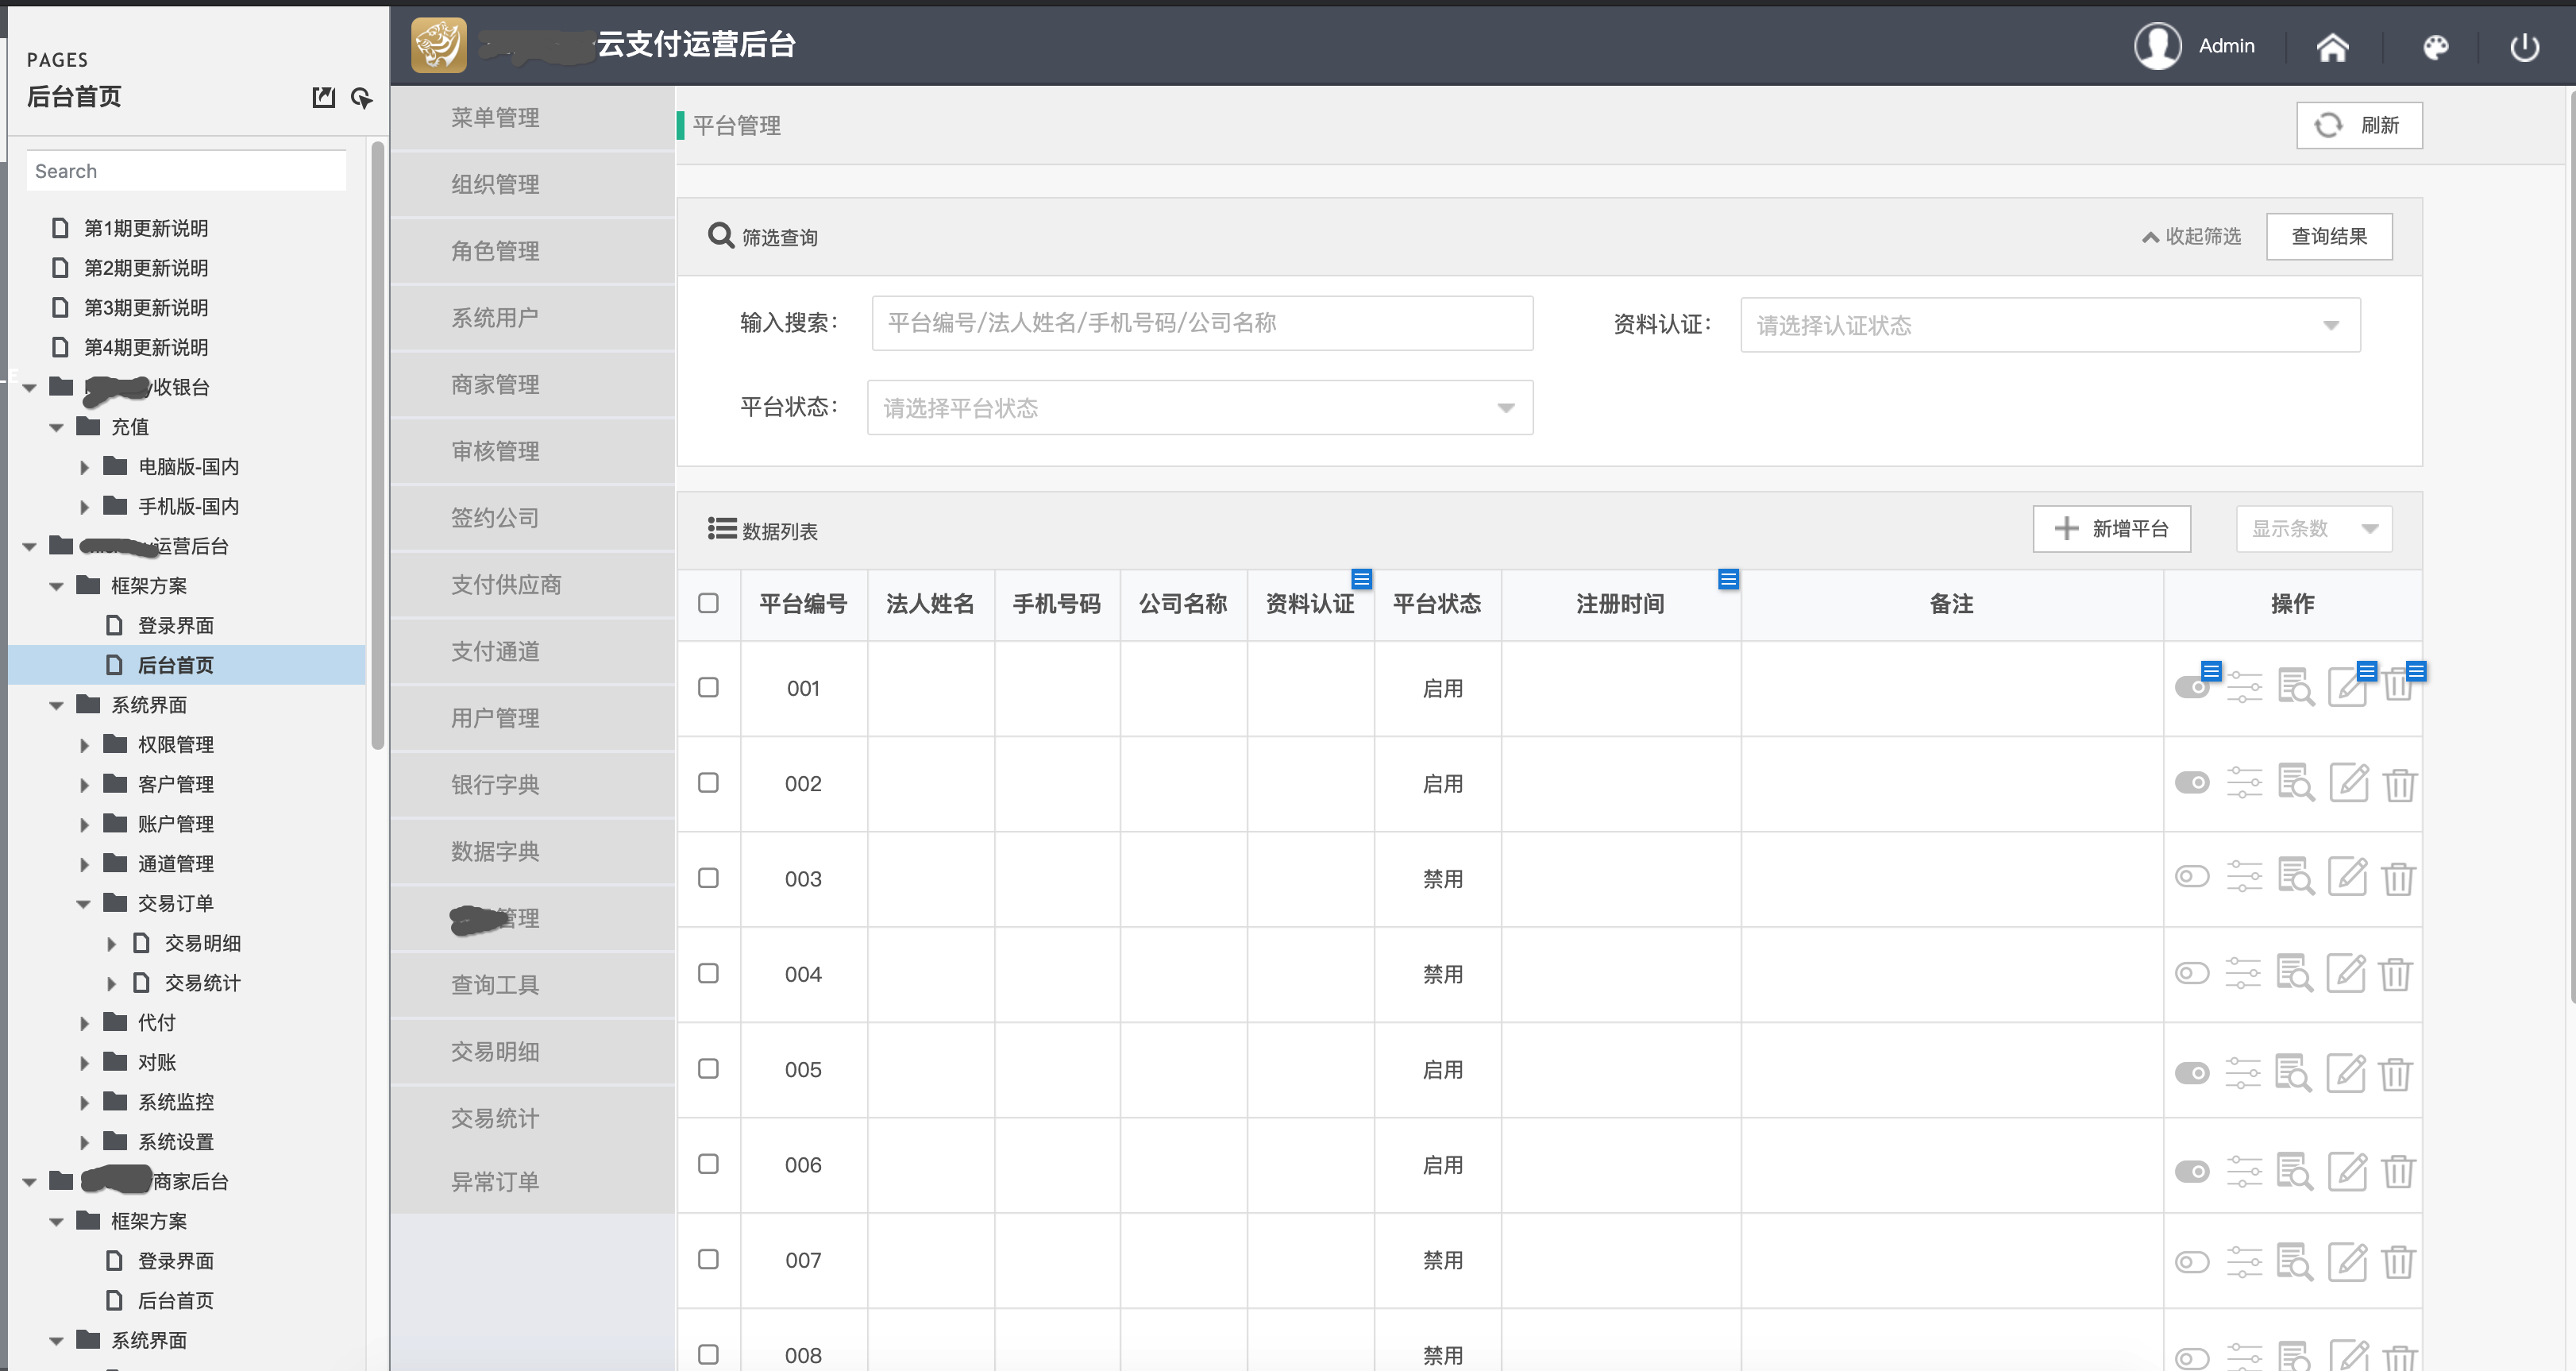Screen dimensions: 2576x1371
Task: Toggle the enable switch for platform 001
Action: tap(2193, 687)
